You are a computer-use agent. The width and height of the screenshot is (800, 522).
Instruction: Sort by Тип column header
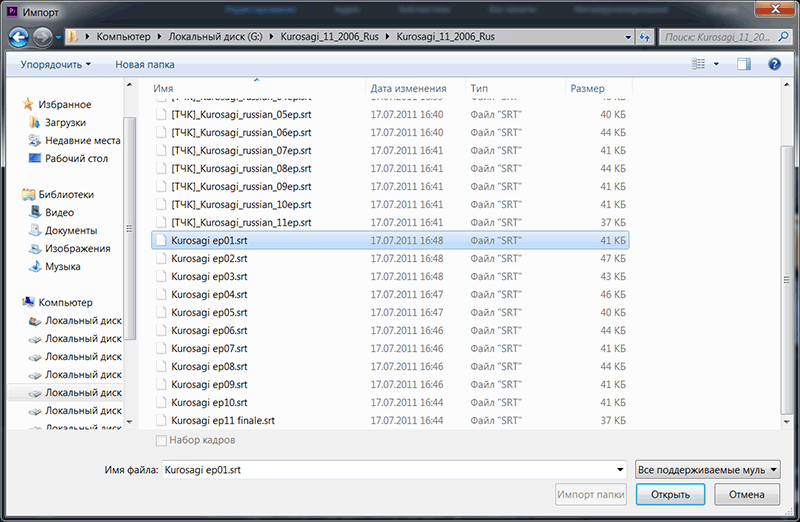tap(515, 88)
